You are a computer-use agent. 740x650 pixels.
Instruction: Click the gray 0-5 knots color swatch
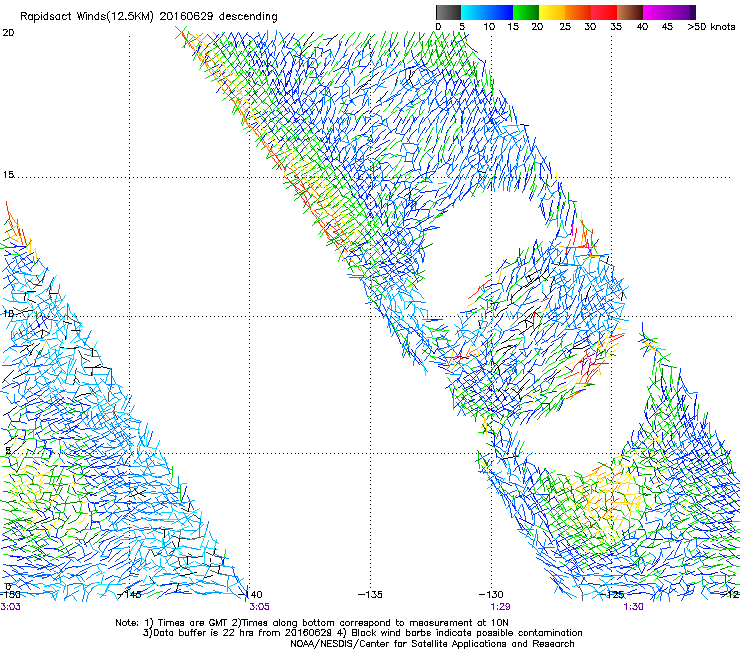tap(448, 12)
